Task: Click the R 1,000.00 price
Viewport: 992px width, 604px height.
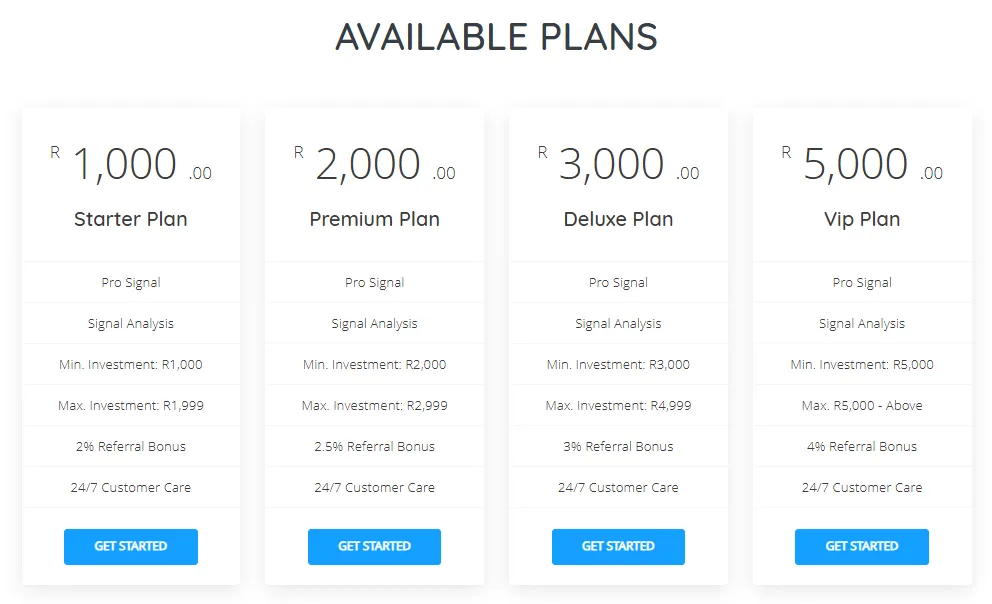Action: (131, 165)
